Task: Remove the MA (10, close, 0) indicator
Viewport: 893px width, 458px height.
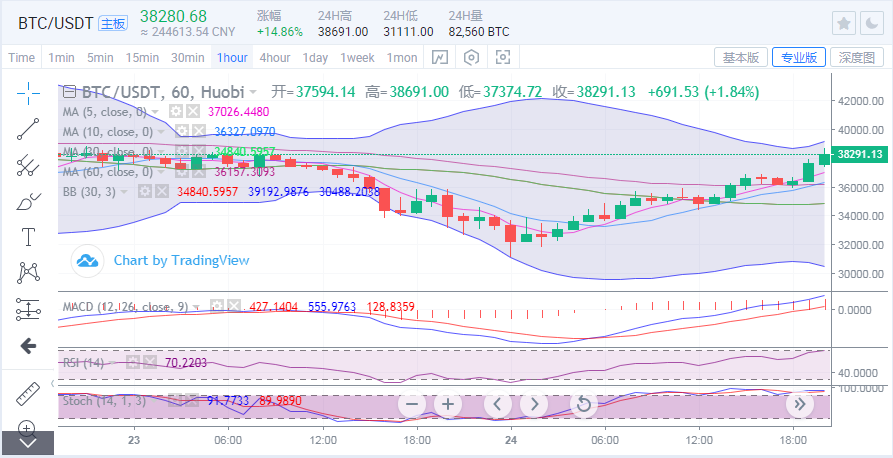Action: (x=198, y=132)
